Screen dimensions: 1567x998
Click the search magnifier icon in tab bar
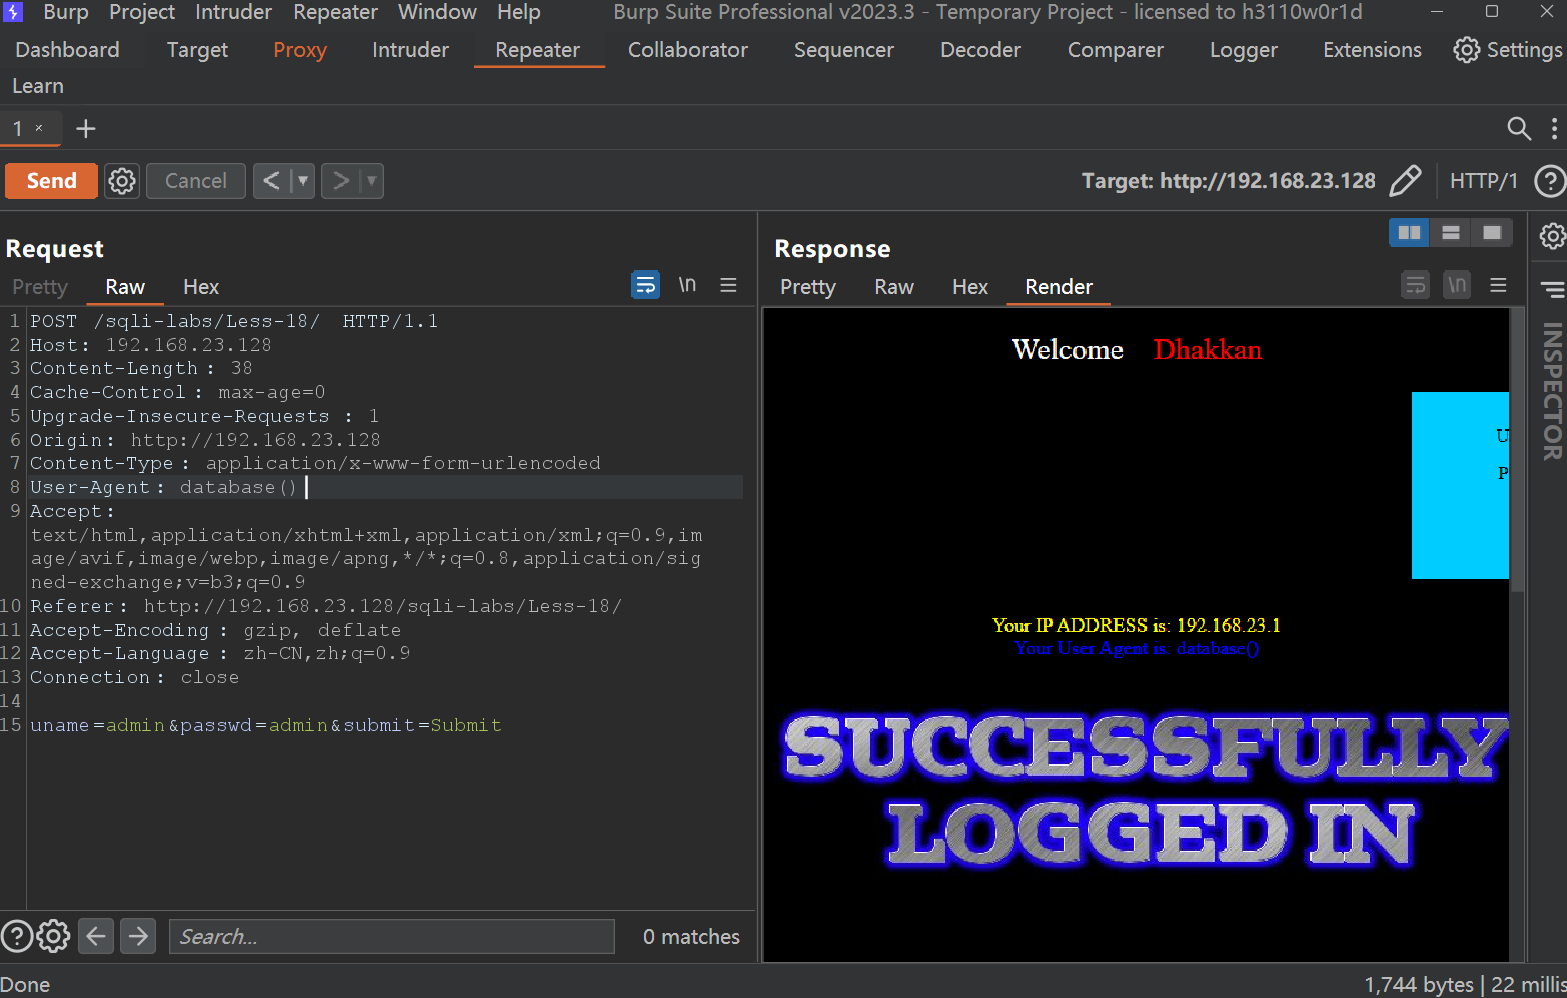click(x=1518, y=128)
